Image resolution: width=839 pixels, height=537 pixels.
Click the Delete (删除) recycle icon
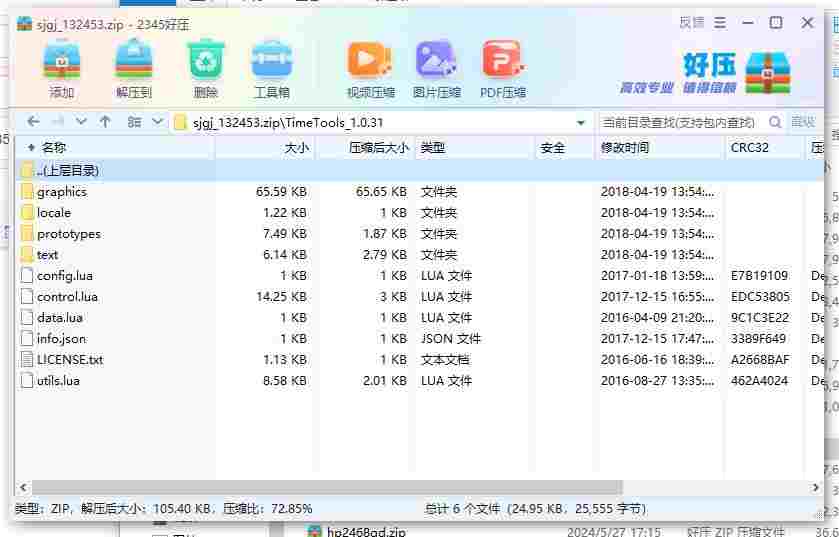click(205, 60)
